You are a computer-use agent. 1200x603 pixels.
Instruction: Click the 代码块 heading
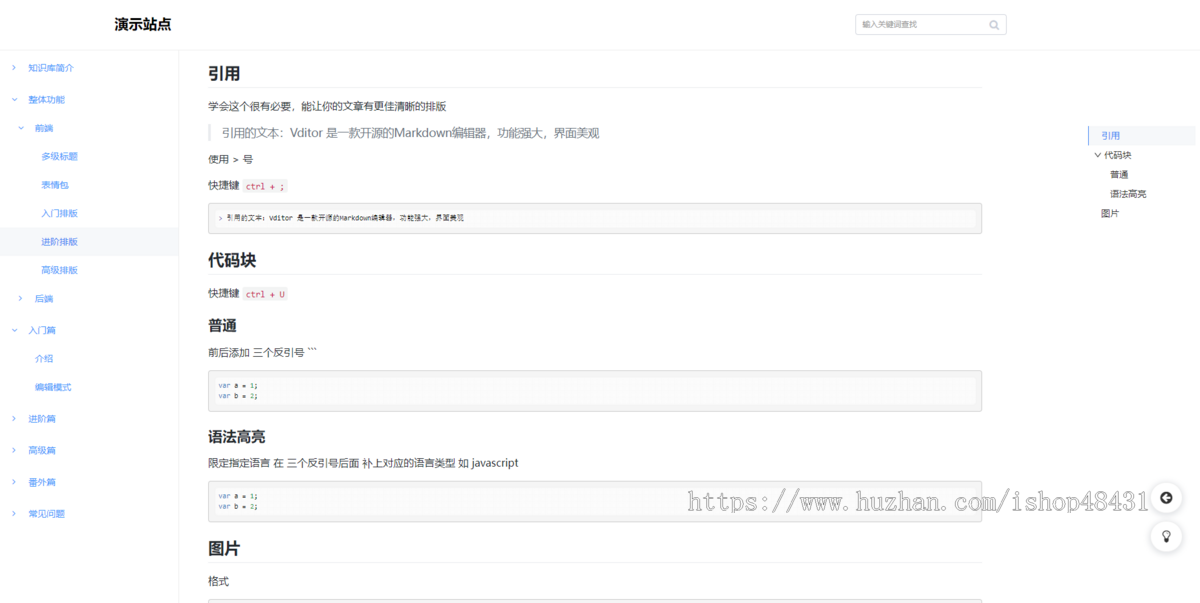pos(232,260)
